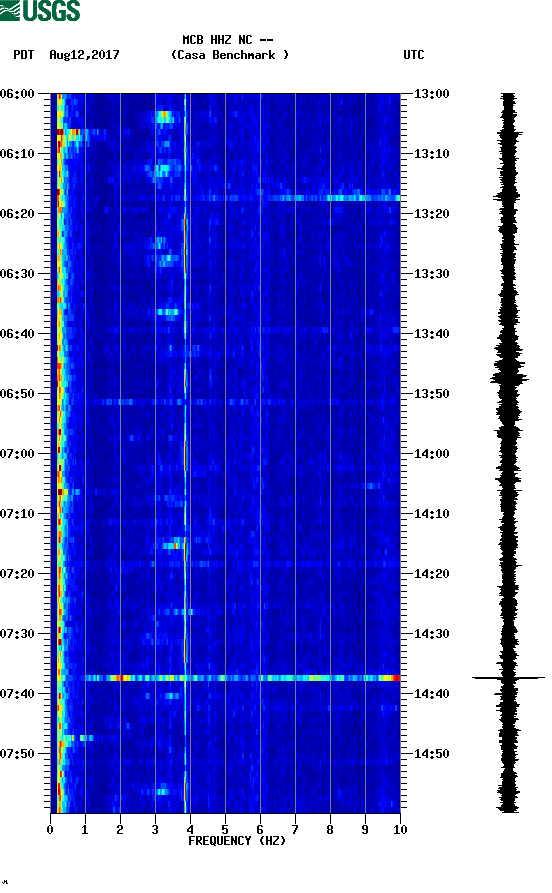Click the 4 Hz frequency tick label
Image resolution: width=552 pixels, height=893 pixels.
190,830
